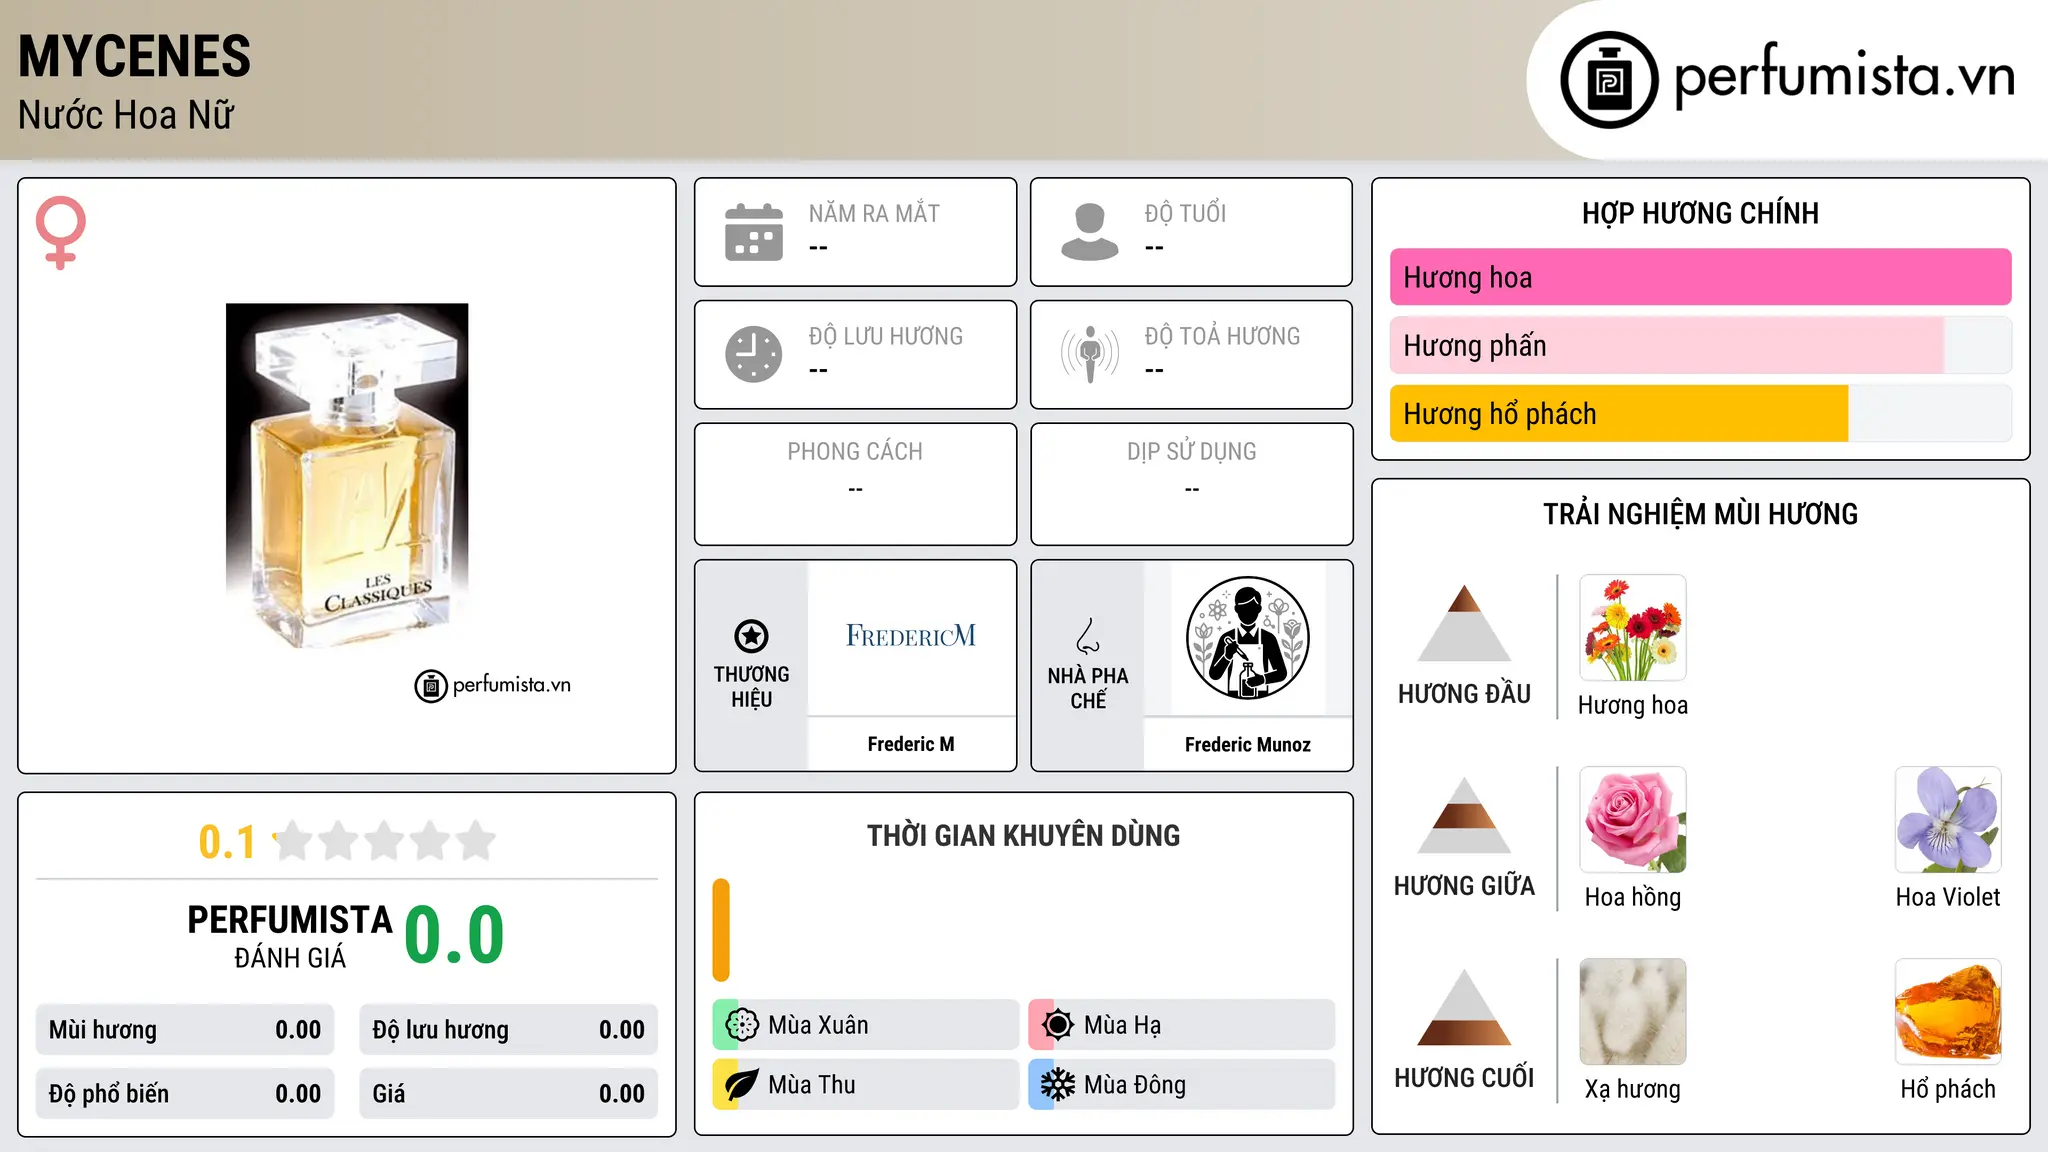This screenshot has height=1152, width=2048.
Task: Click the Hoa Violet note caption
Action: click(x=1948, y=897)
